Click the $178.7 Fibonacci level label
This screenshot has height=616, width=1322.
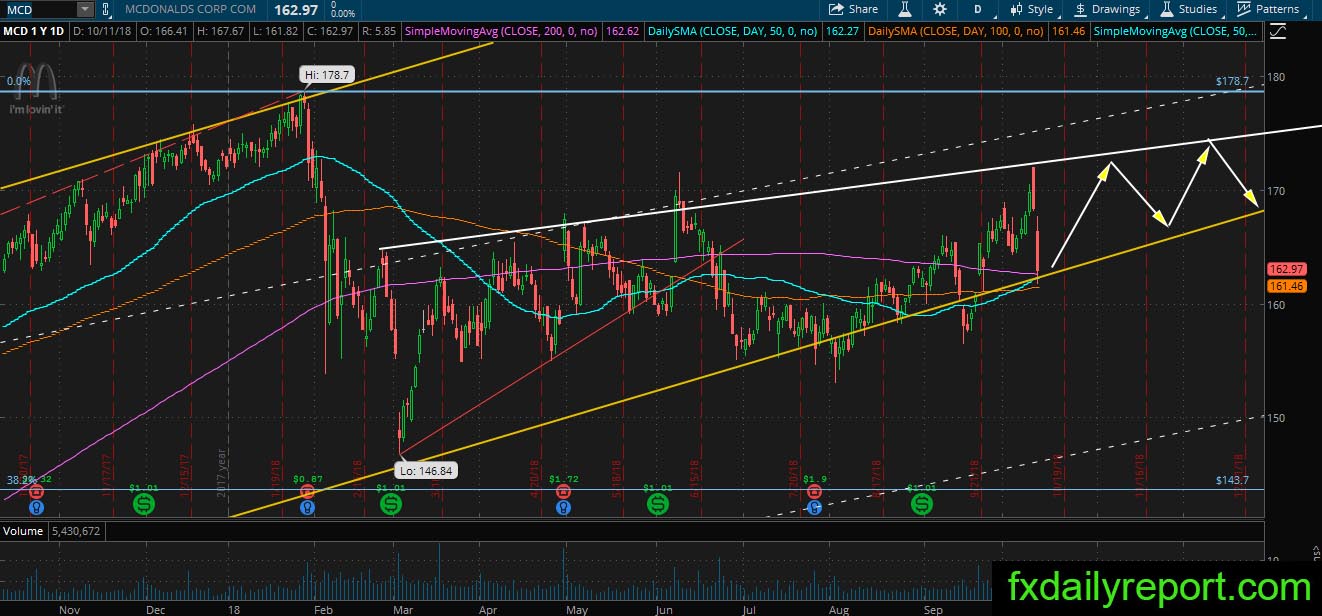pos(1232,81)
